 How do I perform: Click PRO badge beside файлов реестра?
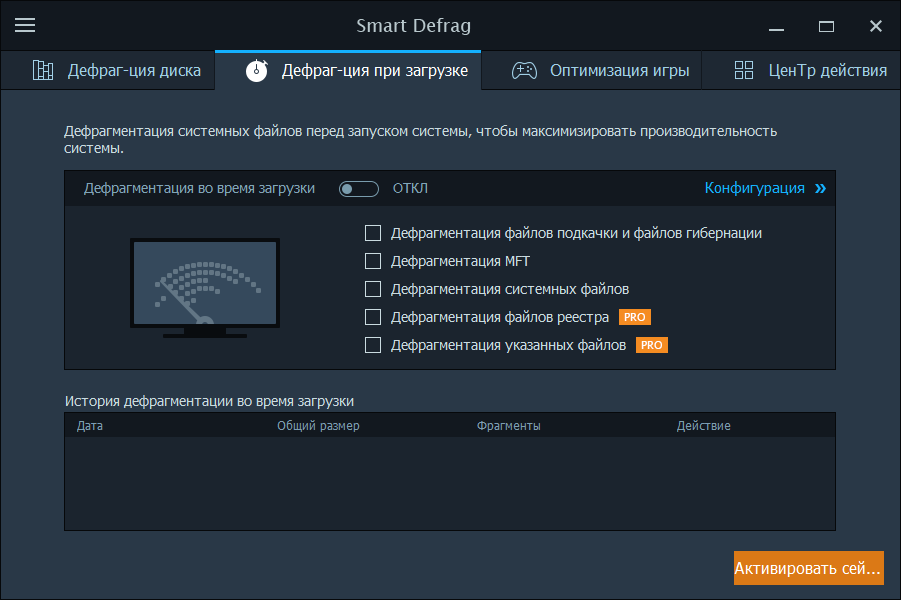(x=634, y=317)
